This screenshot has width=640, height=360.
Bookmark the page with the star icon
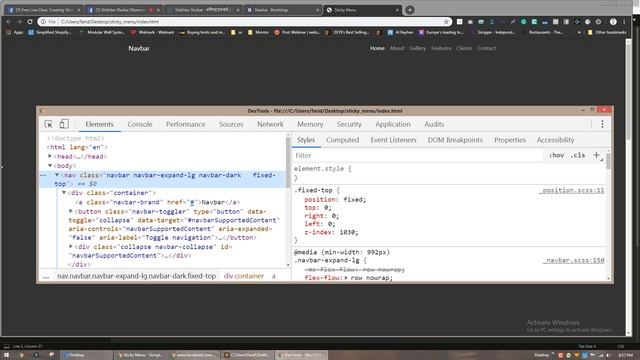tap(446, 22)
